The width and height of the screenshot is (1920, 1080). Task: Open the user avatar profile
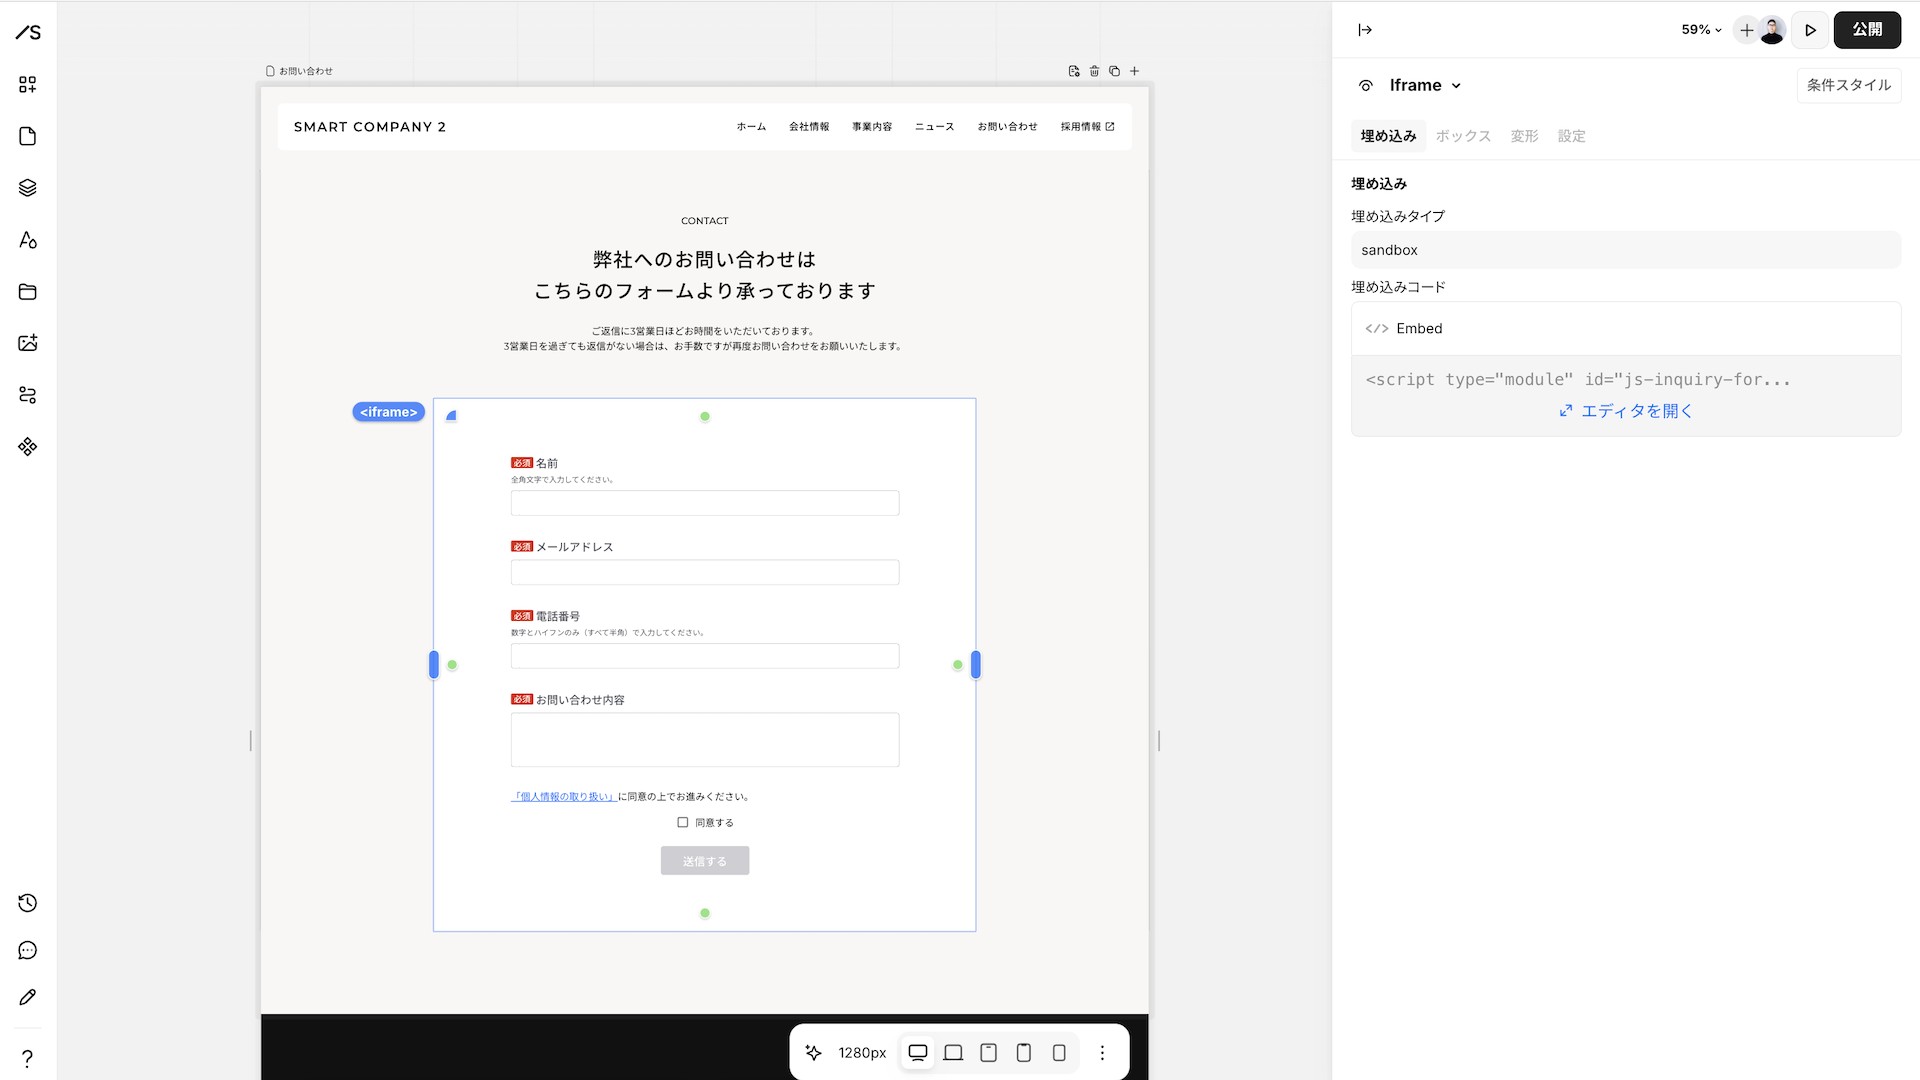coord(1772,30)
